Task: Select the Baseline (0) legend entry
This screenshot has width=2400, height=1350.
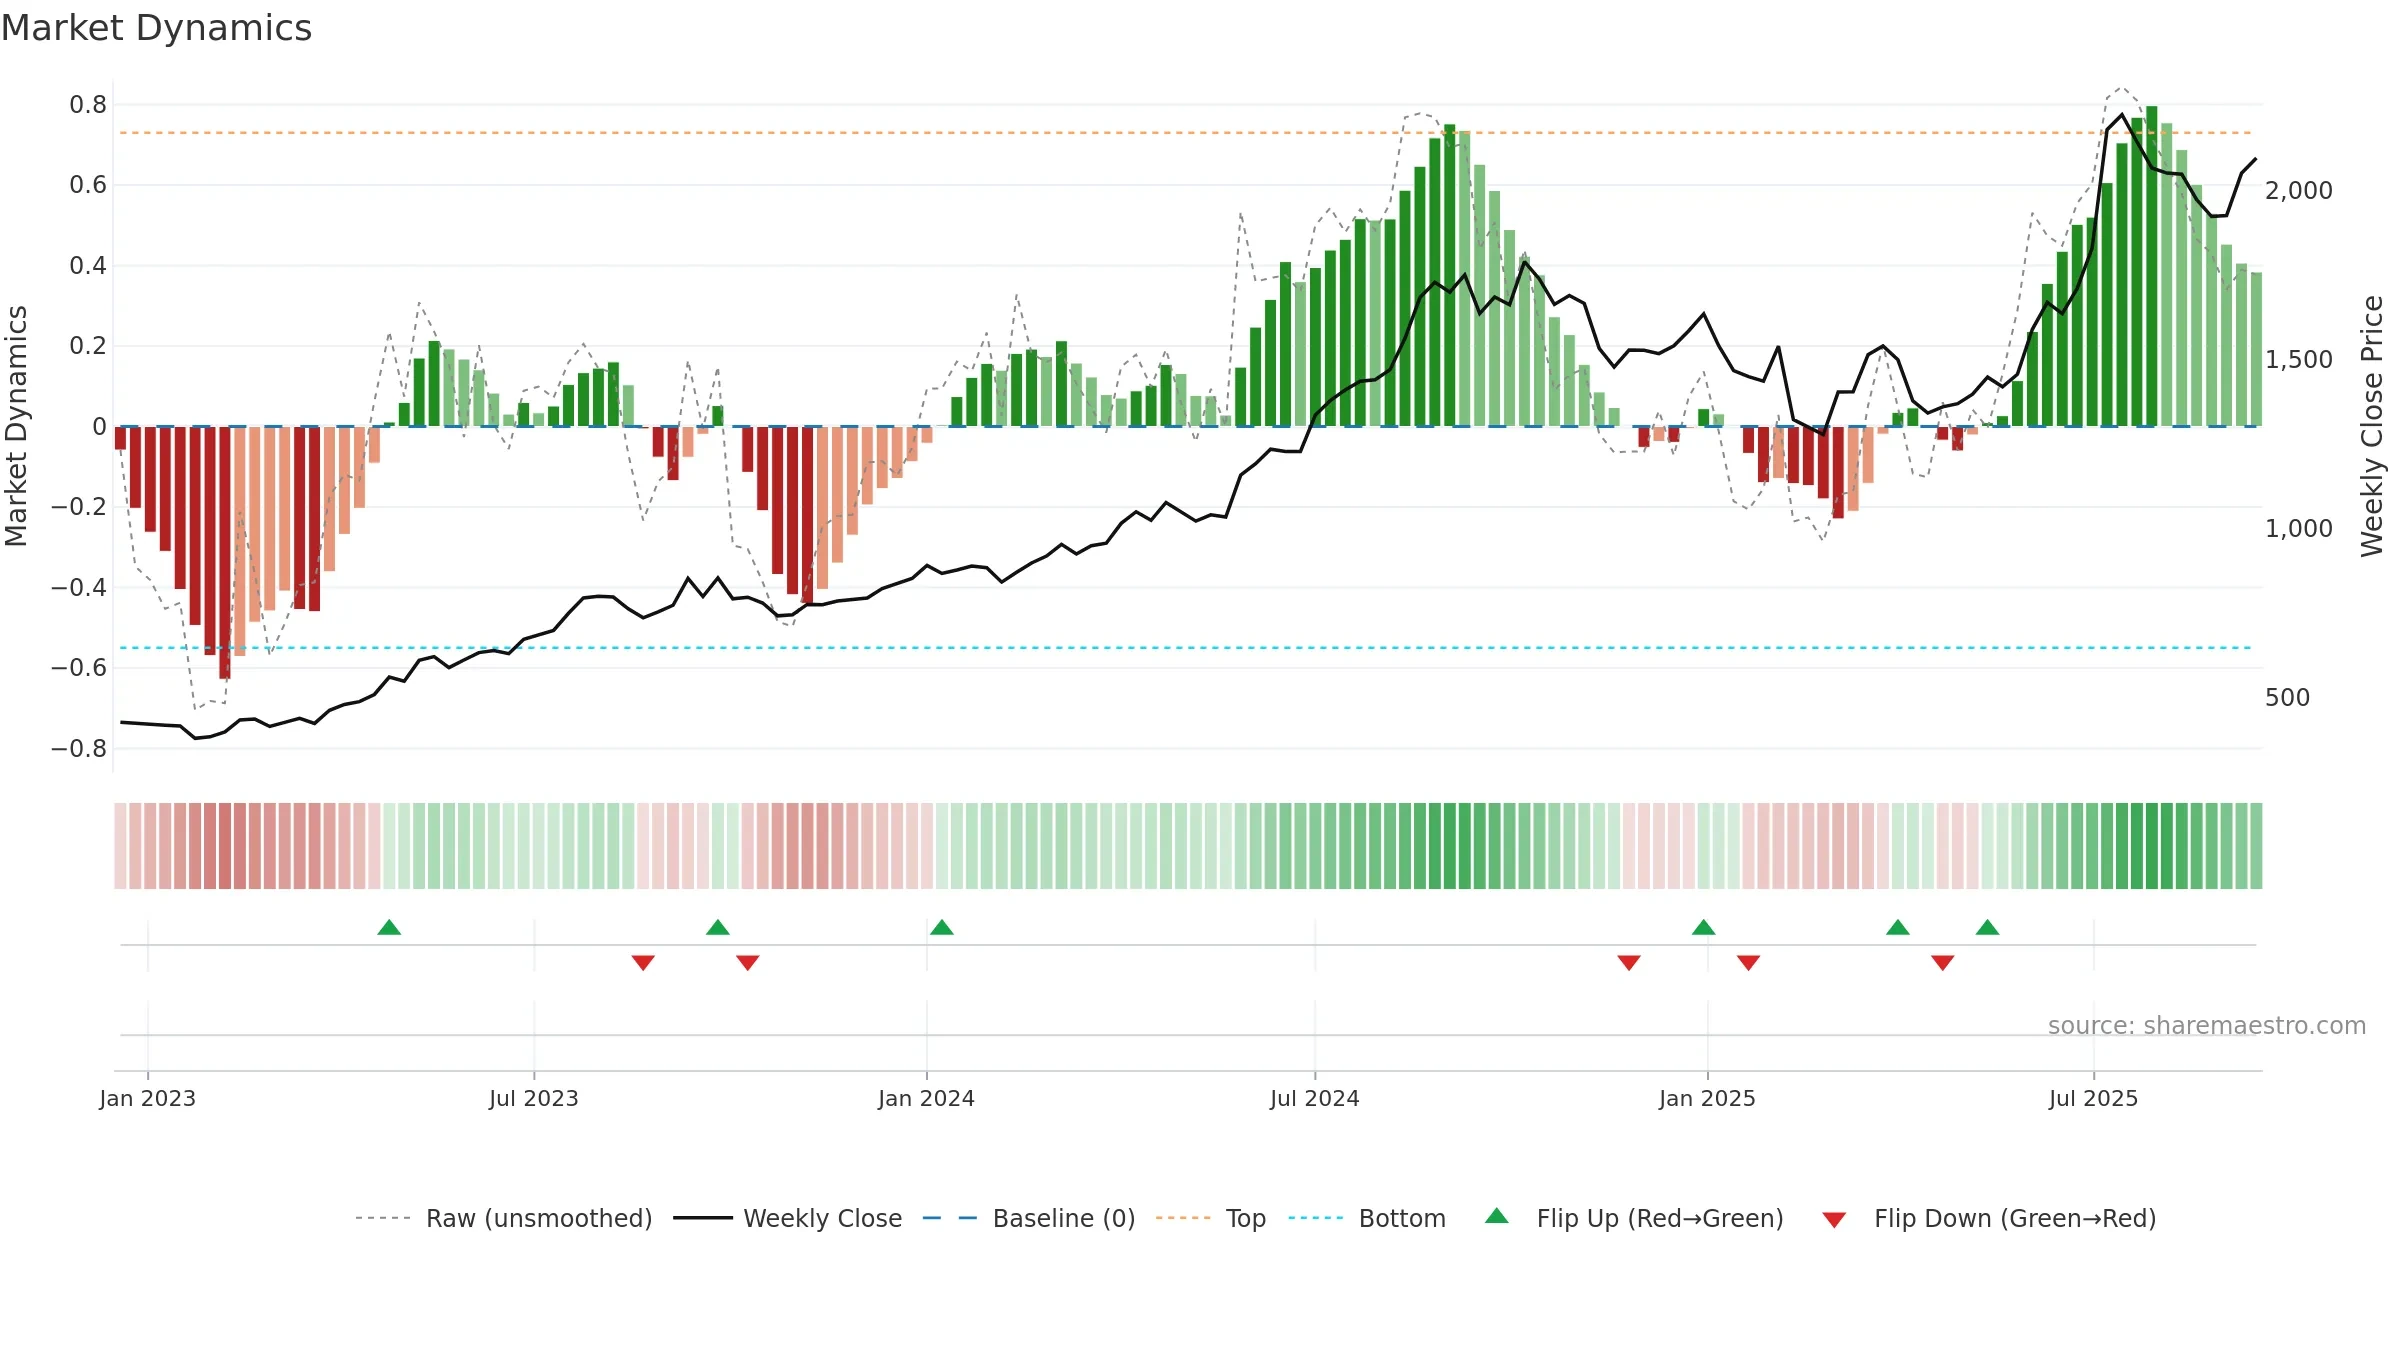Action: point(1029,1218)
